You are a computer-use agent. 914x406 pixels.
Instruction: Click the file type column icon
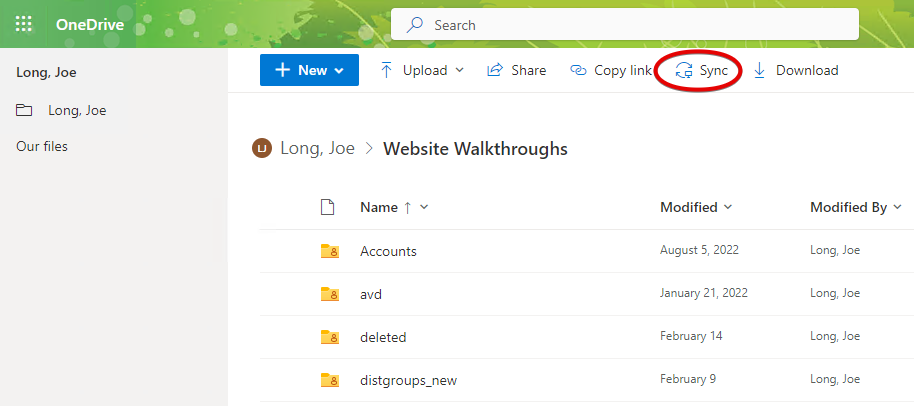(326, 207)
